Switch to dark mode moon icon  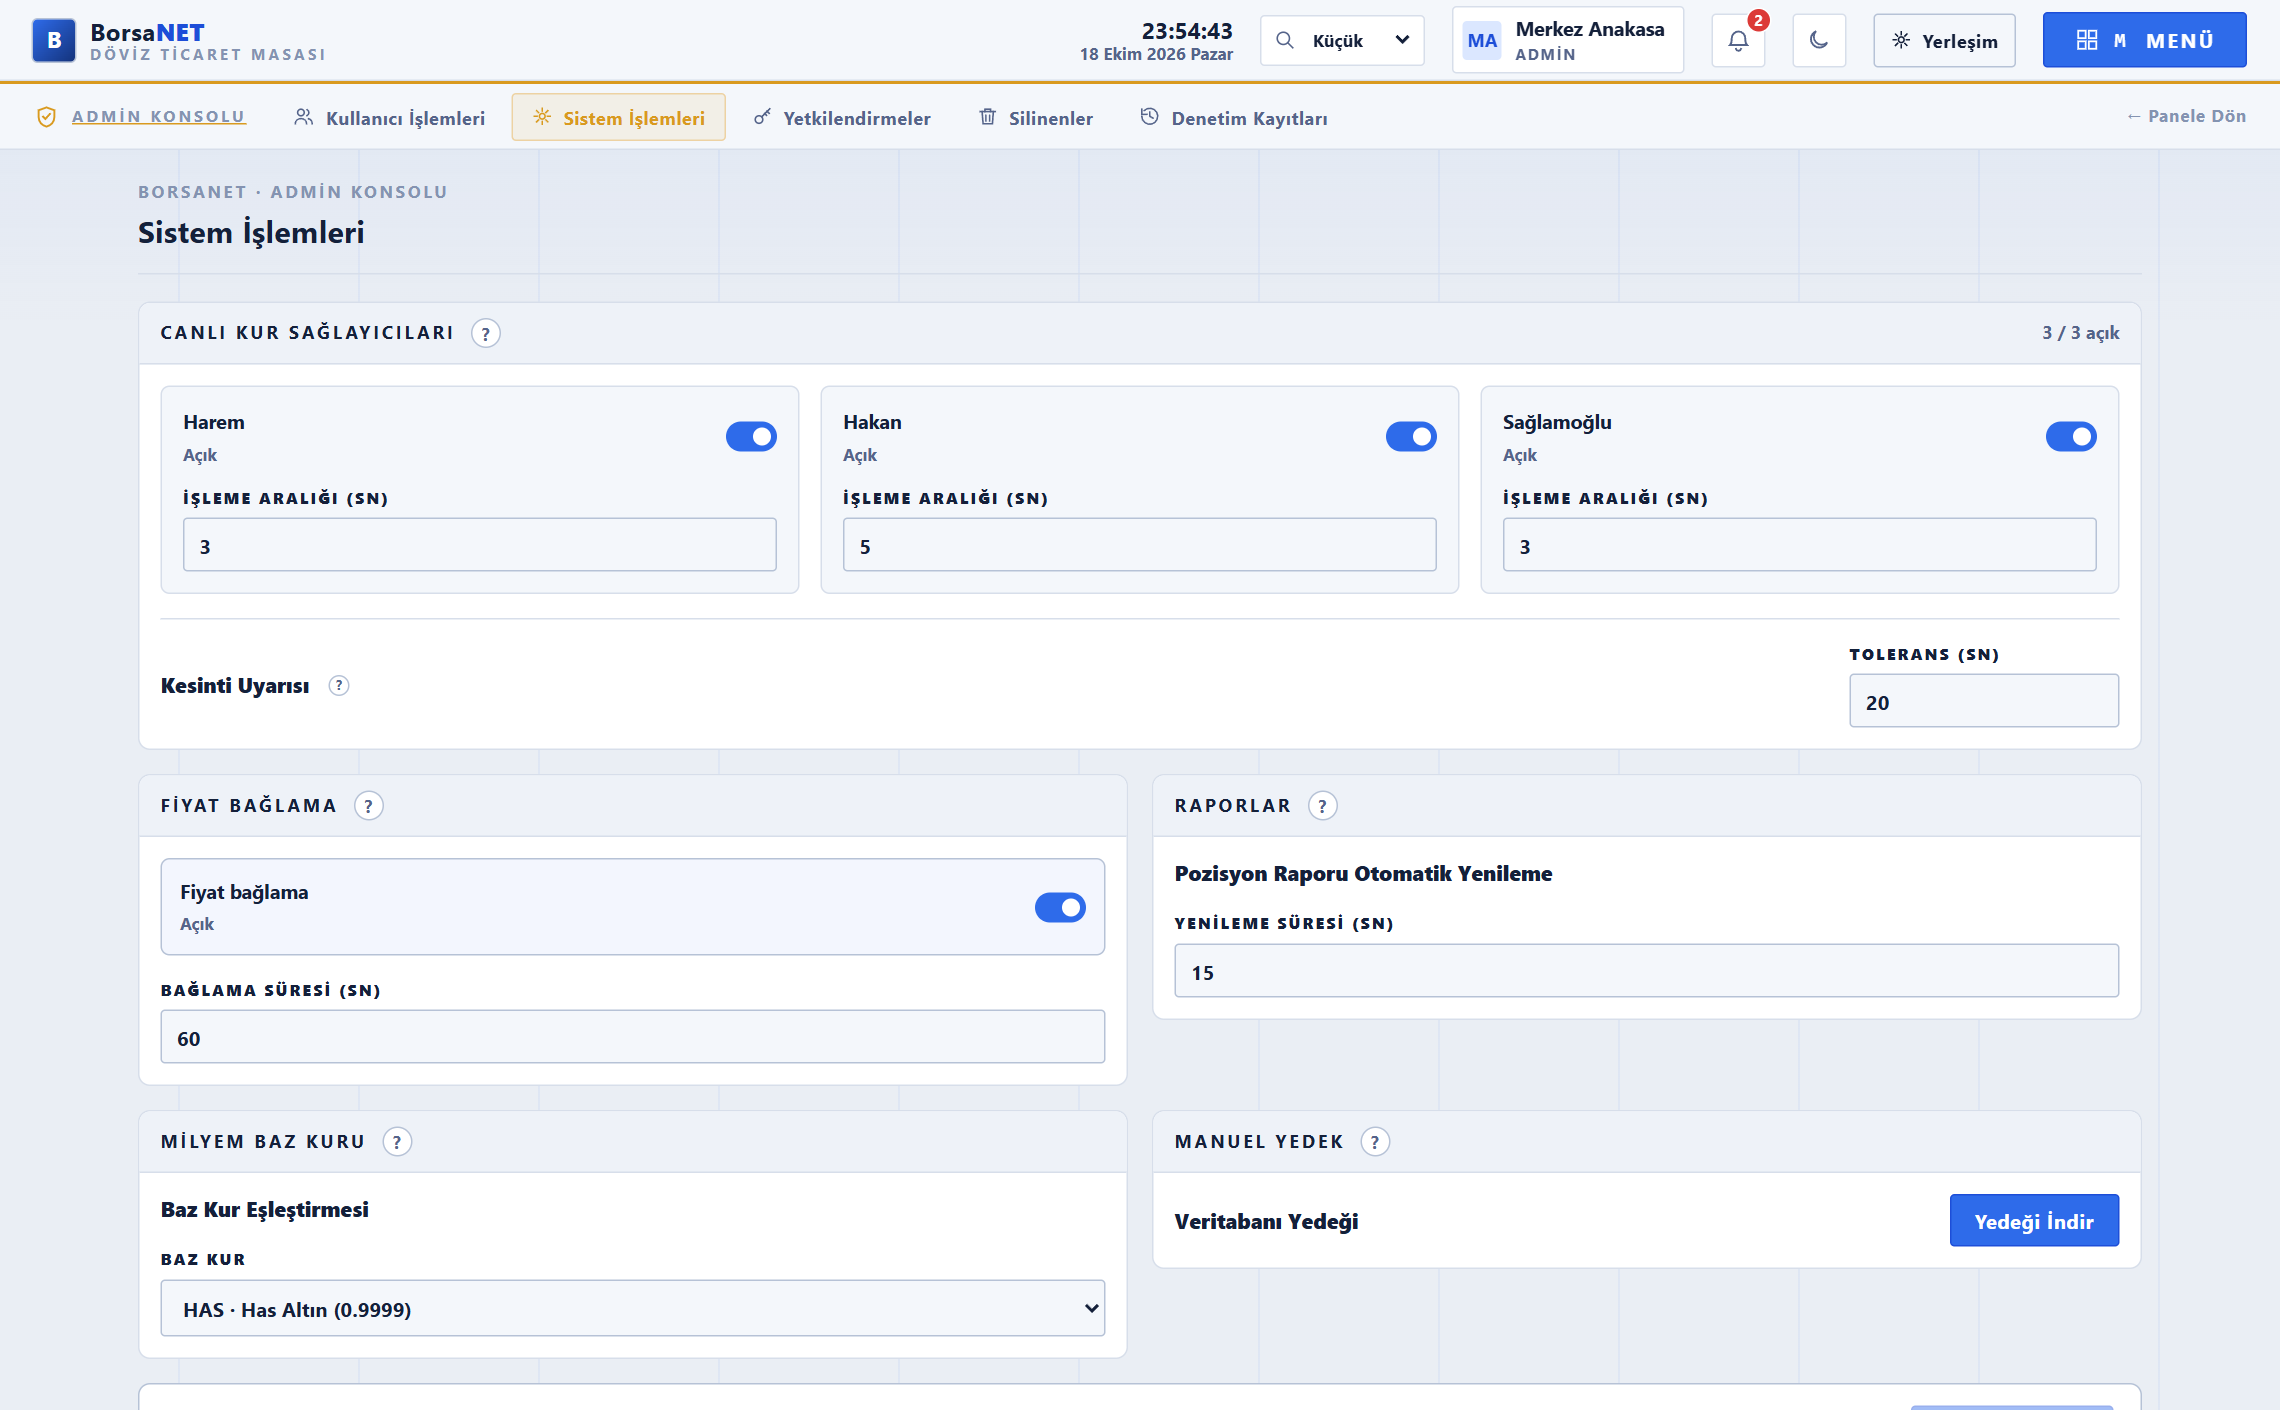1819,41
